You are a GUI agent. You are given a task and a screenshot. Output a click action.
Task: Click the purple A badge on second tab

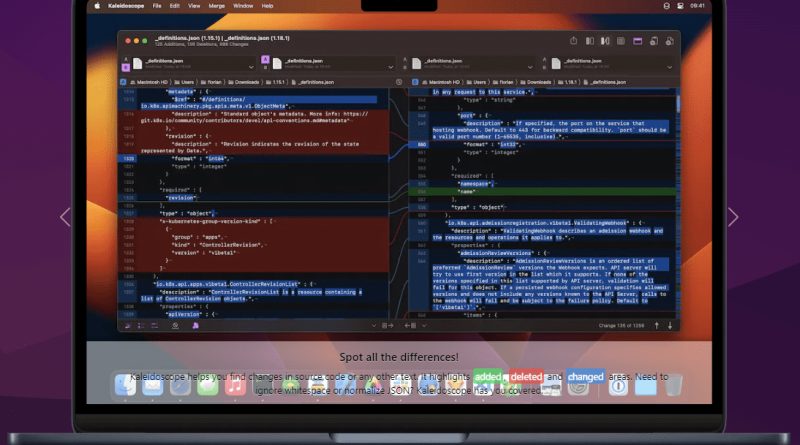pyautogui.click(x=265, y=60)
